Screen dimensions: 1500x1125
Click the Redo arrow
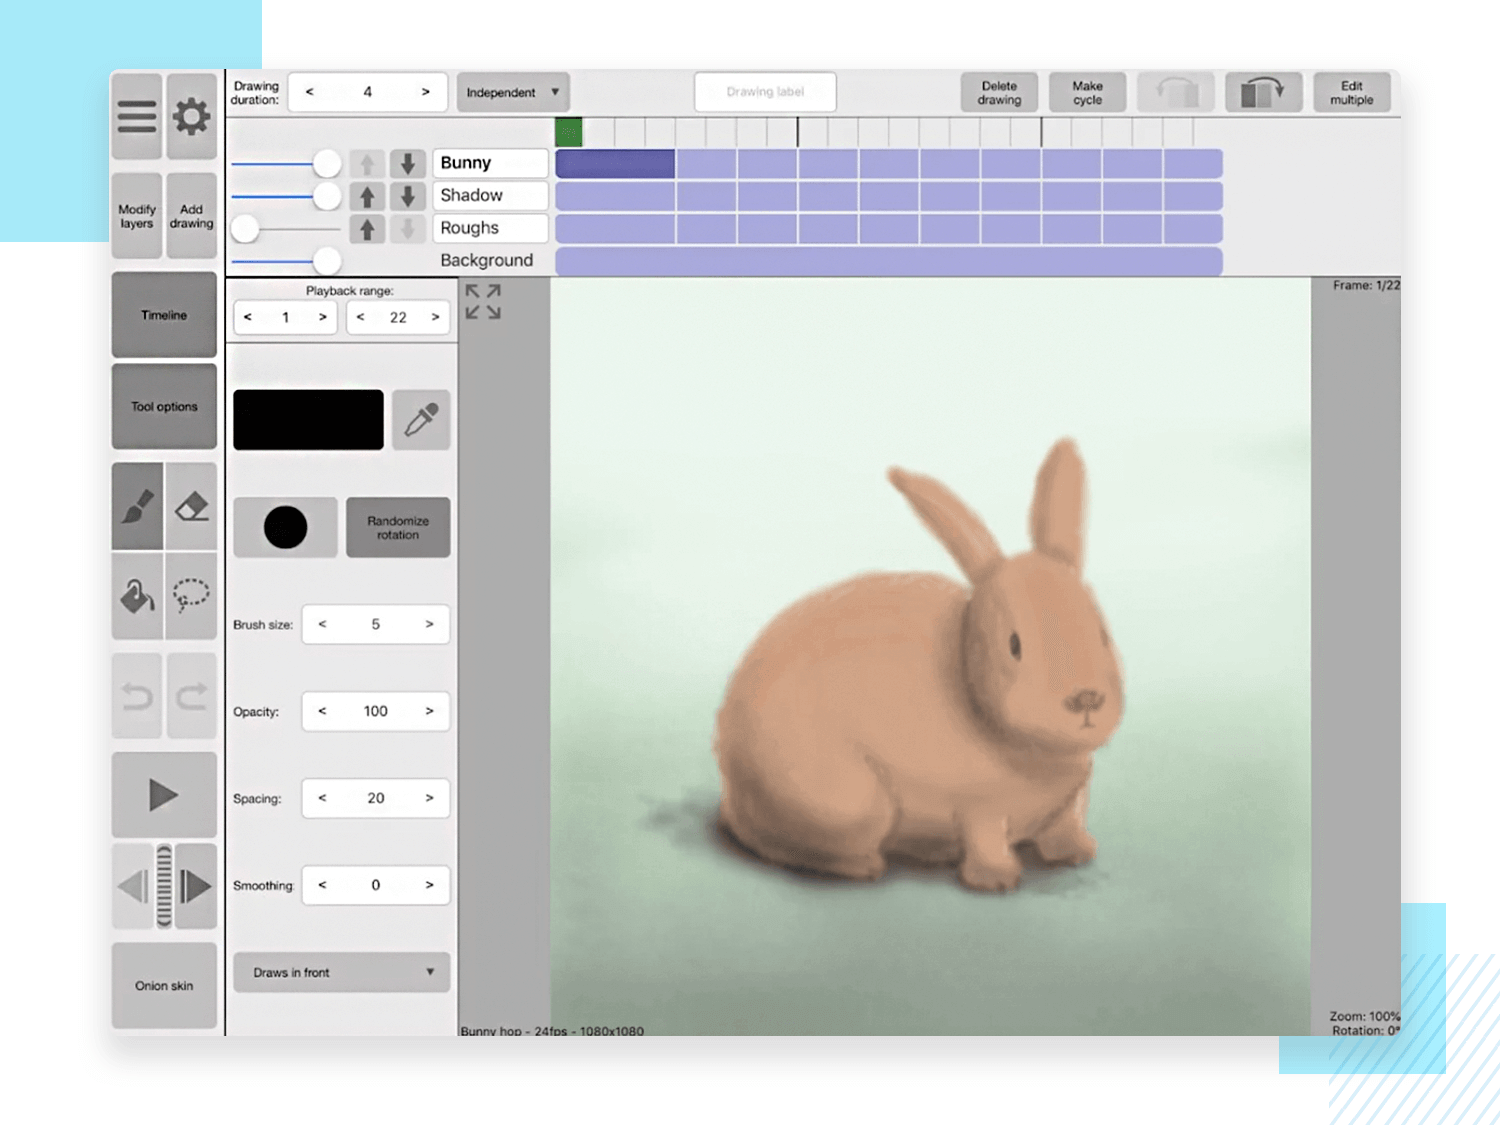[x=192, y=696]
